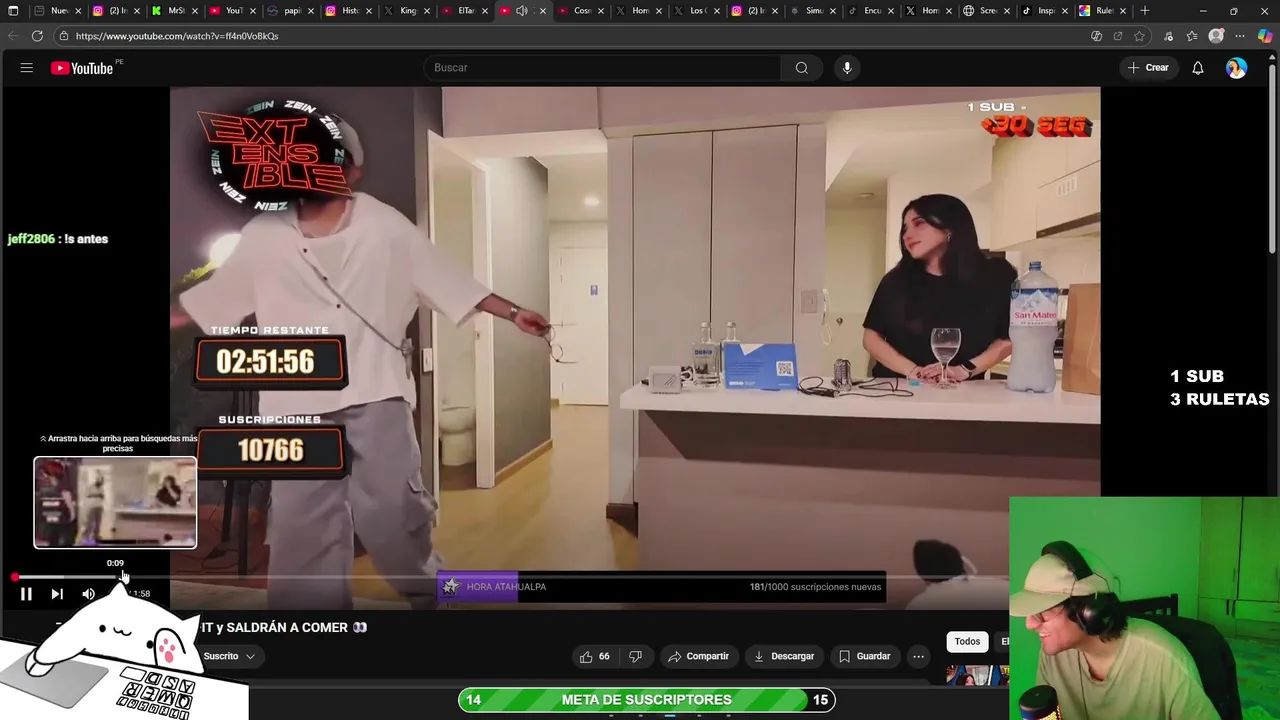Image resolution: width=1280 pixels, height=720 pixels.
Task: Switch to the Cosm browser tab
Action: 580,11
